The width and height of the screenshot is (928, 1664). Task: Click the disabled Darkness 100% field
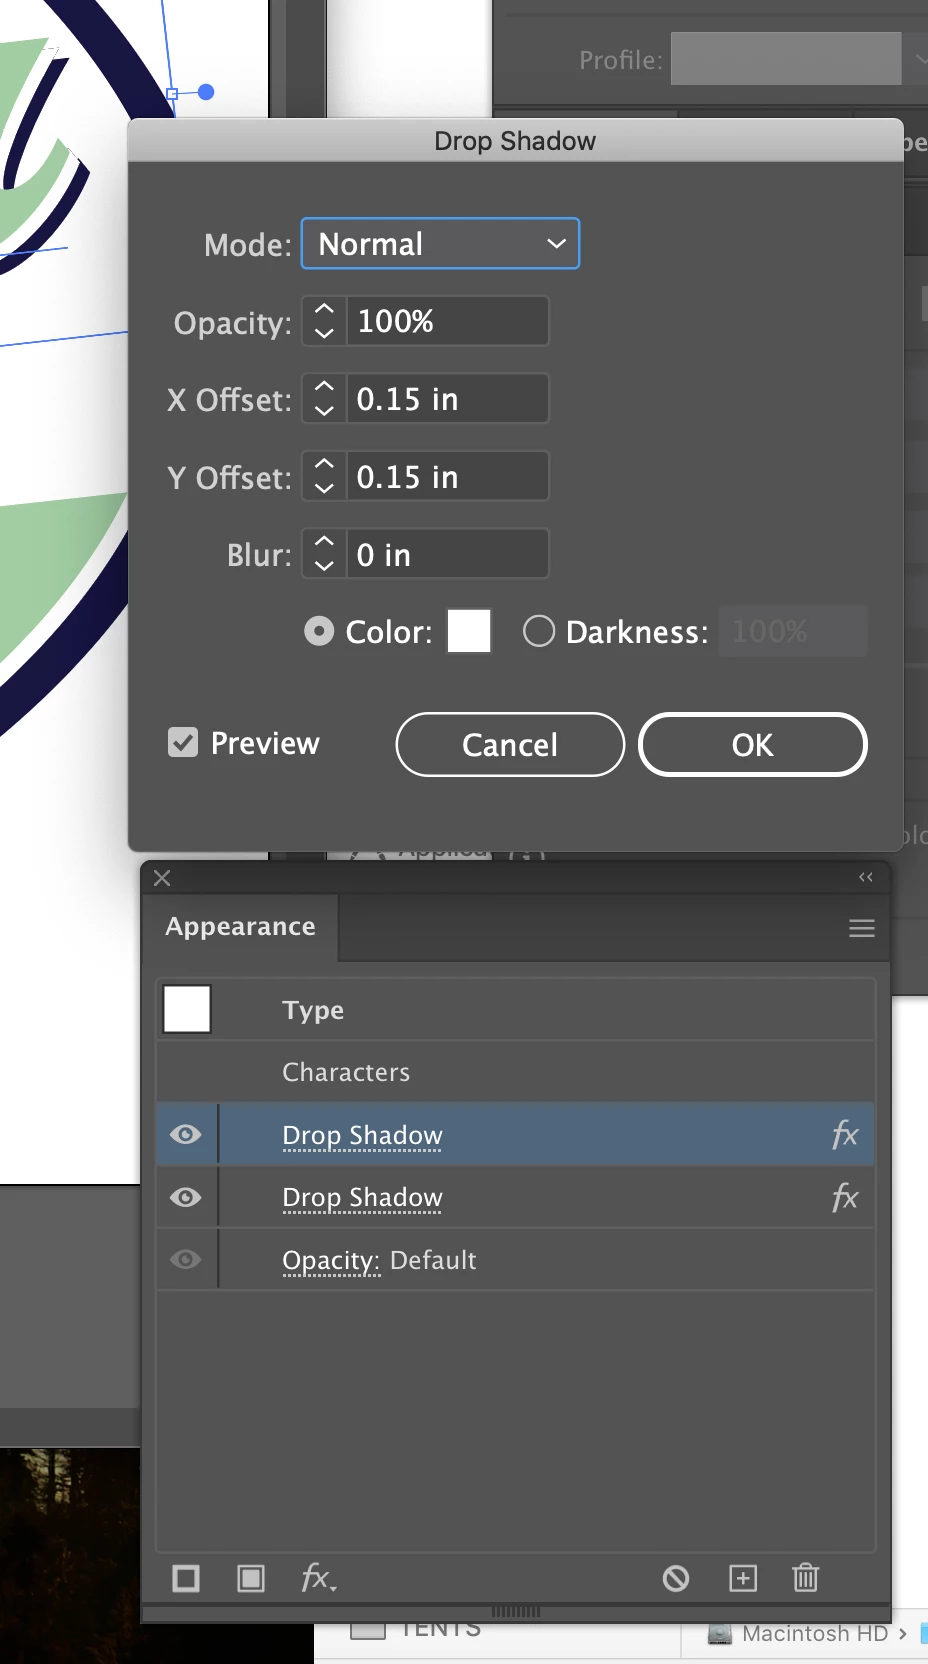click(x=793, y=631)
